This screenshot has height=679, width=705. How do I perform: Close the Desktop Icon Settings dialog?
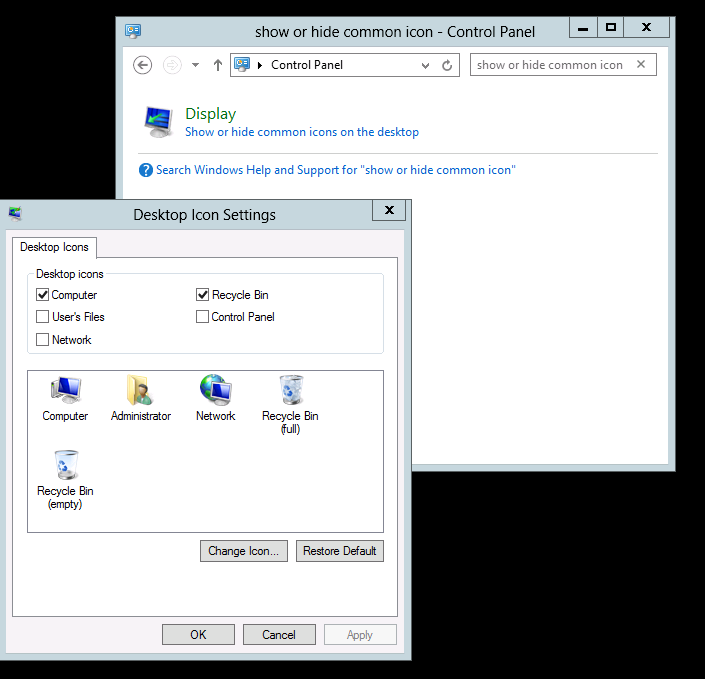[389, 210]
